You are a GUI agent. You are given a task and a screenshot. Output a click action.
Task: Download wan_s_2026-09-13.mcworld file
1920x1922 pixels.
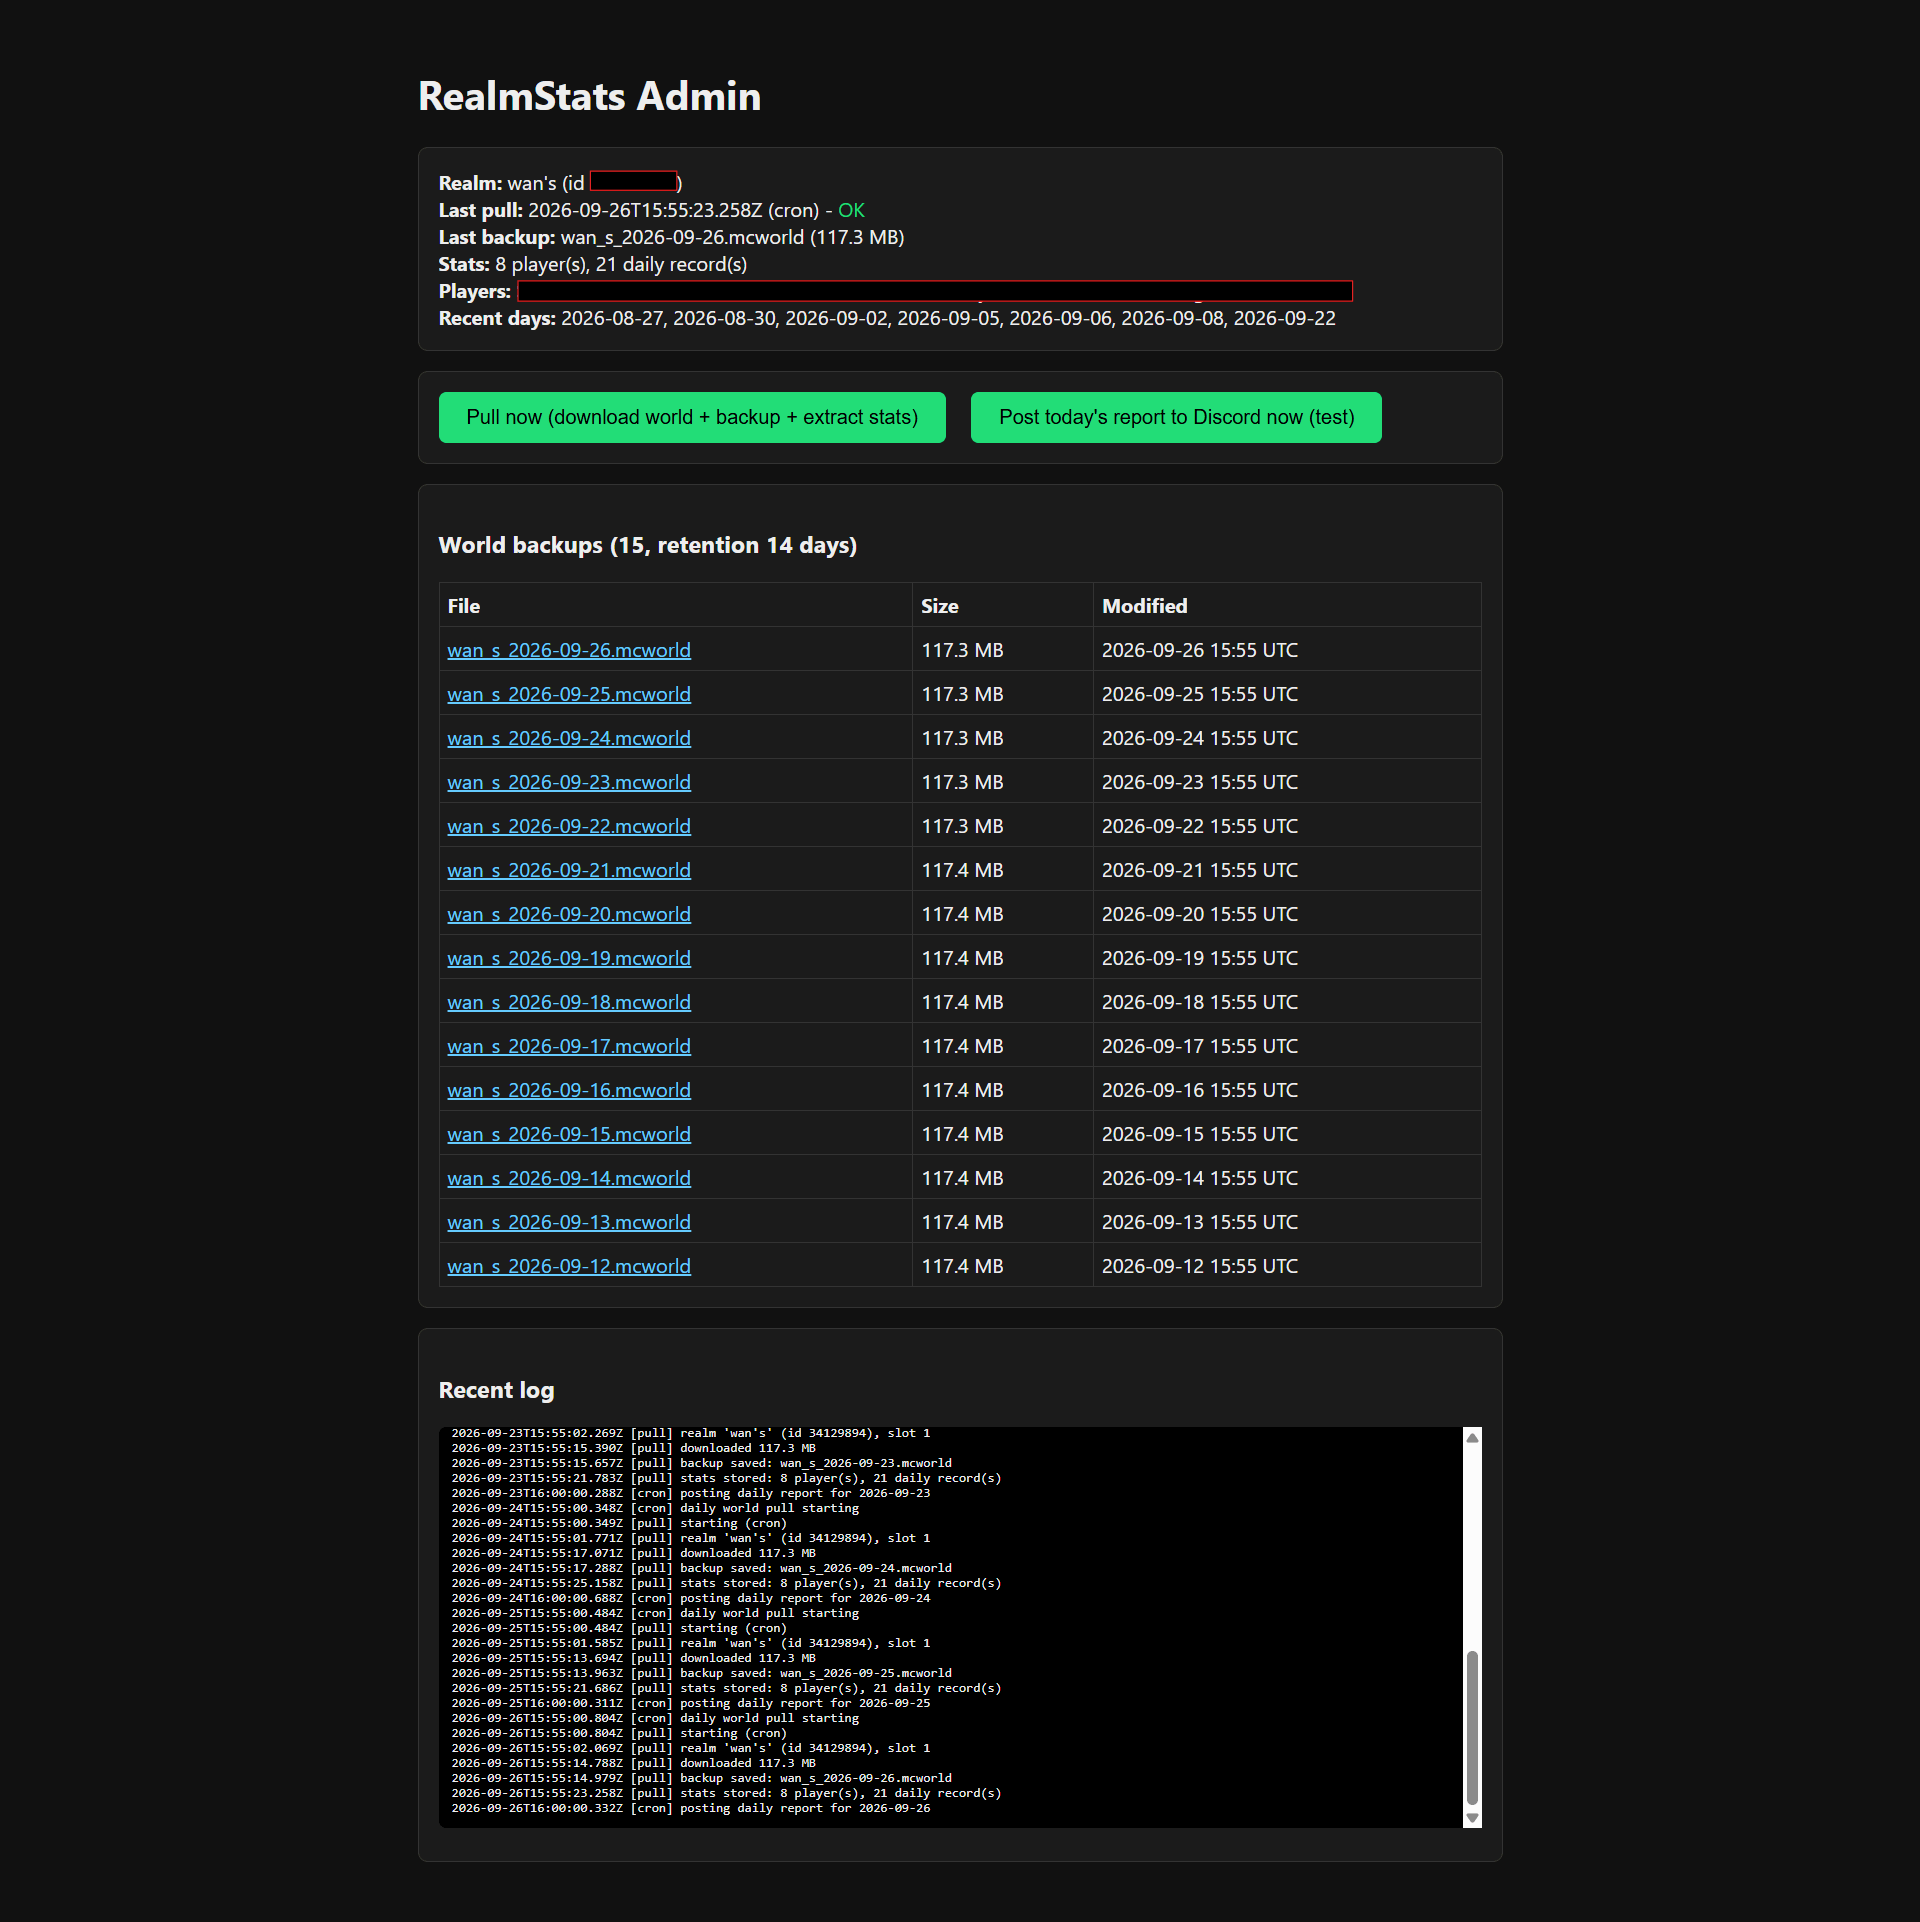coord(569,1222)
